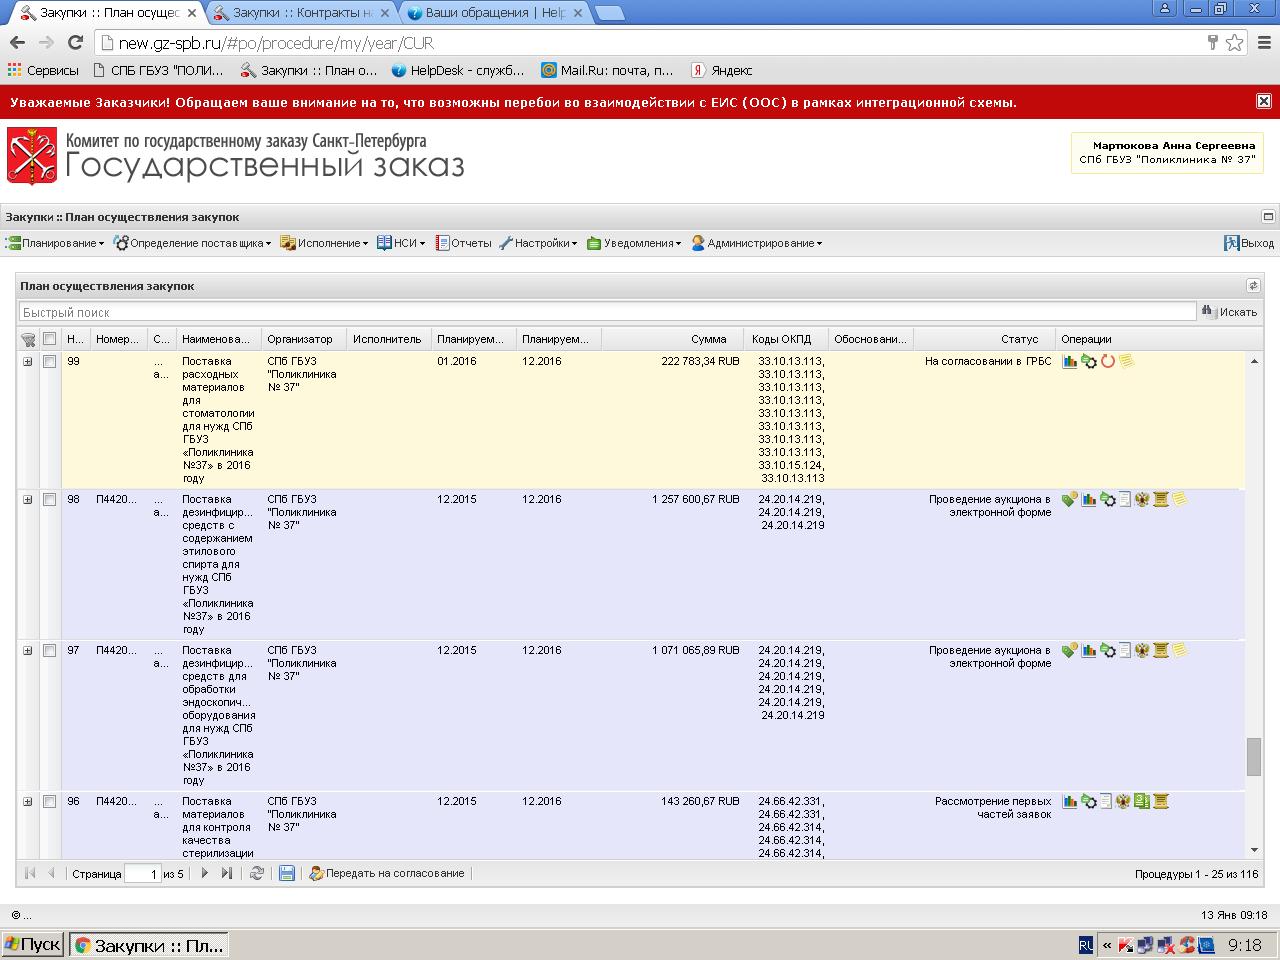Open the Уведомления menu
Screen dimensions: 1280x960
(x=634, y=243)
